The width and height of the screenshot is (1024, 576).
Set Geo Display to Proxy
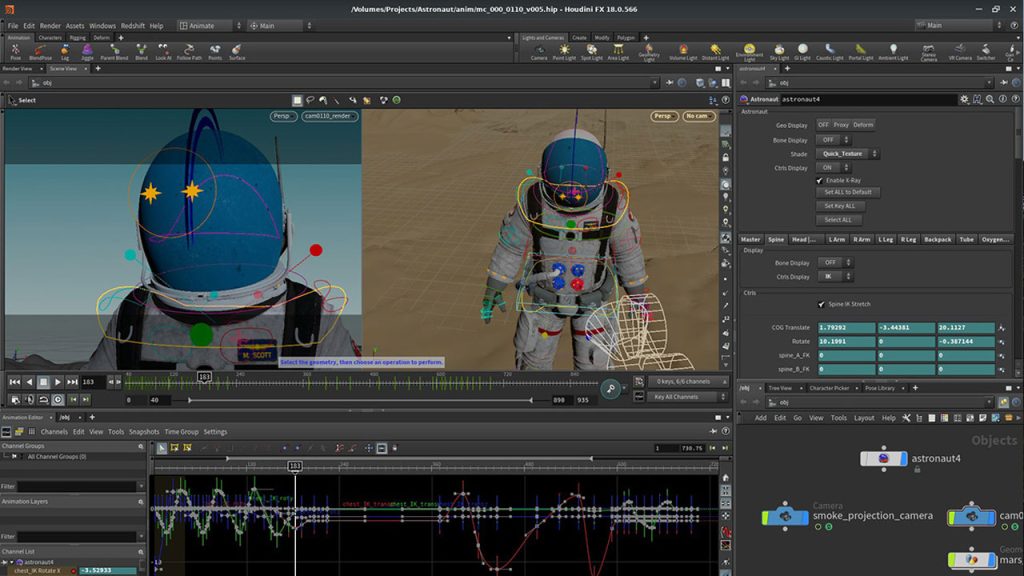pos(842,124)
